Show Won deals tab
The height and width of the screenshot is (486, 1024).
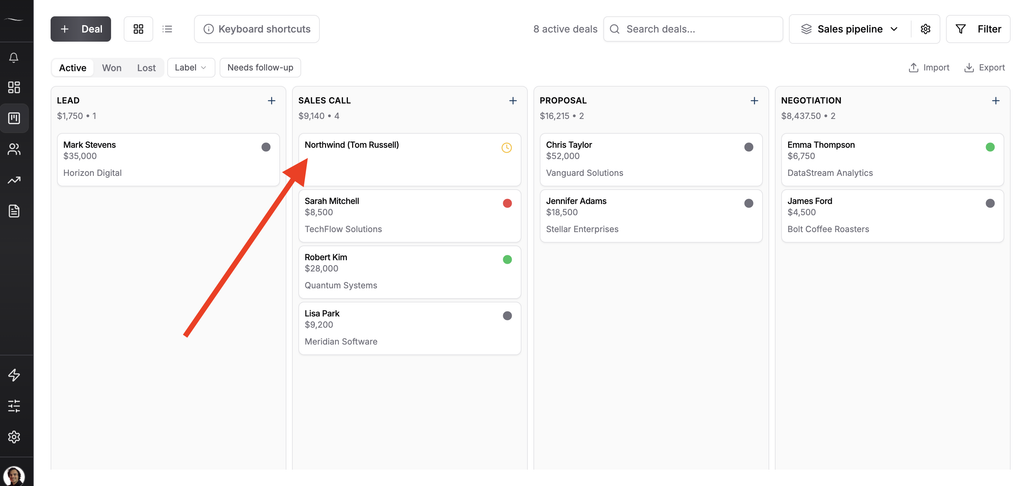point(112,68)
